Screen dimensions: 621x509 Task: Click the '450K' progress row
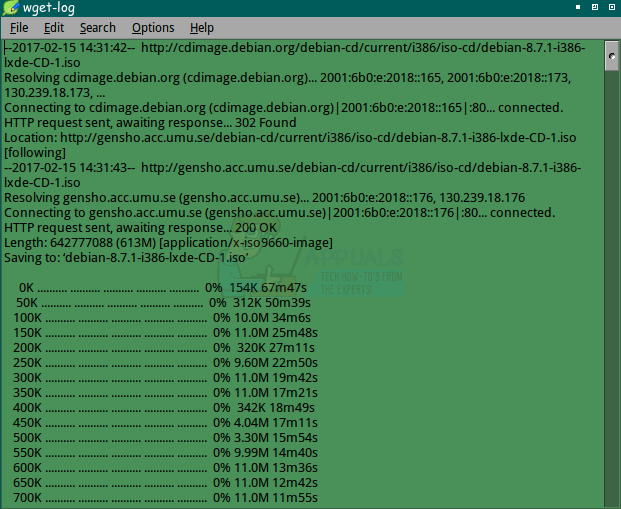pos(165,423)
